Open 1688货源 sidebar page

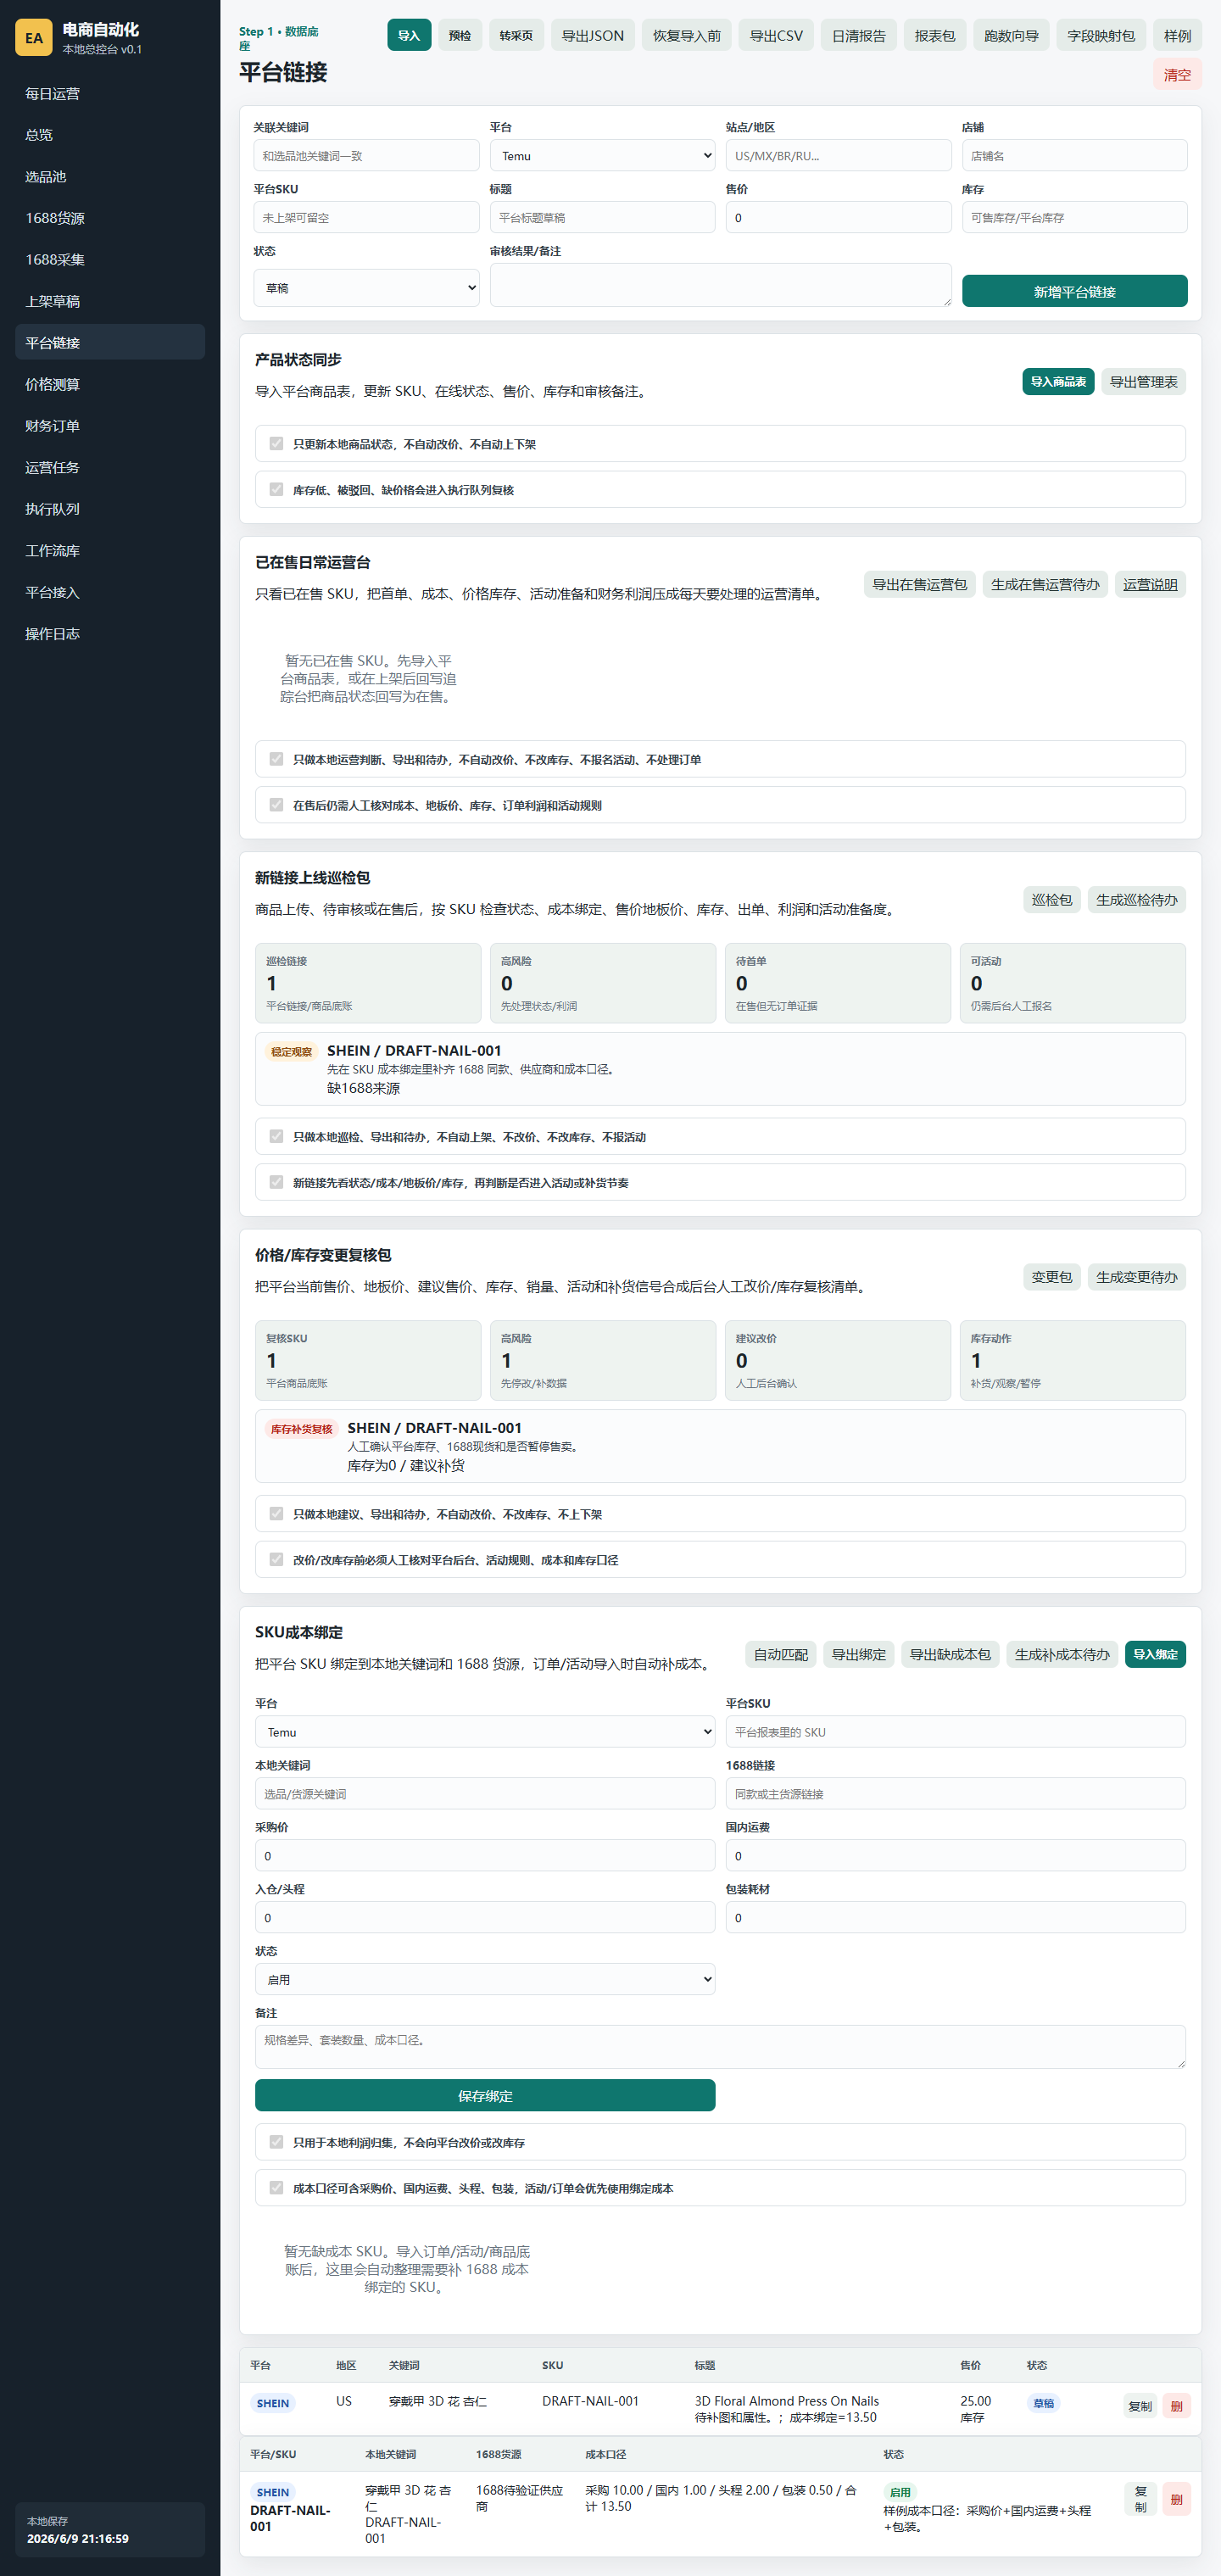pos(110,218)
